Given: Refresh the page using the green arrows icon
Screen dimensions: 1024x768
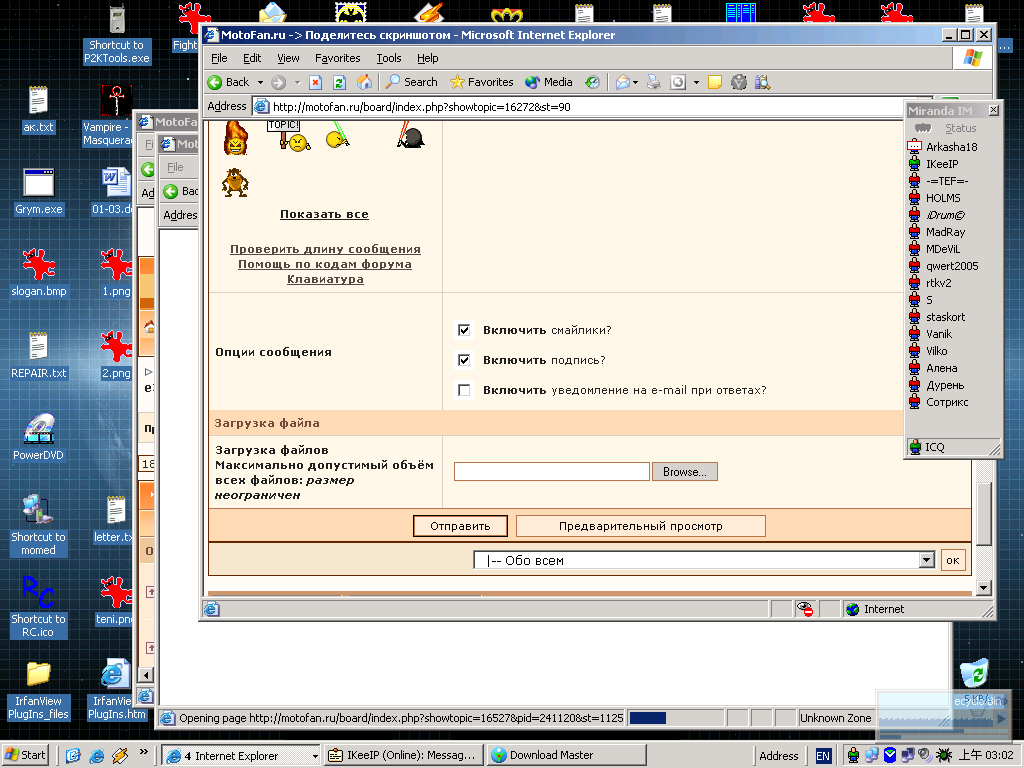Looking at the screenshot, I should point(340,82).
